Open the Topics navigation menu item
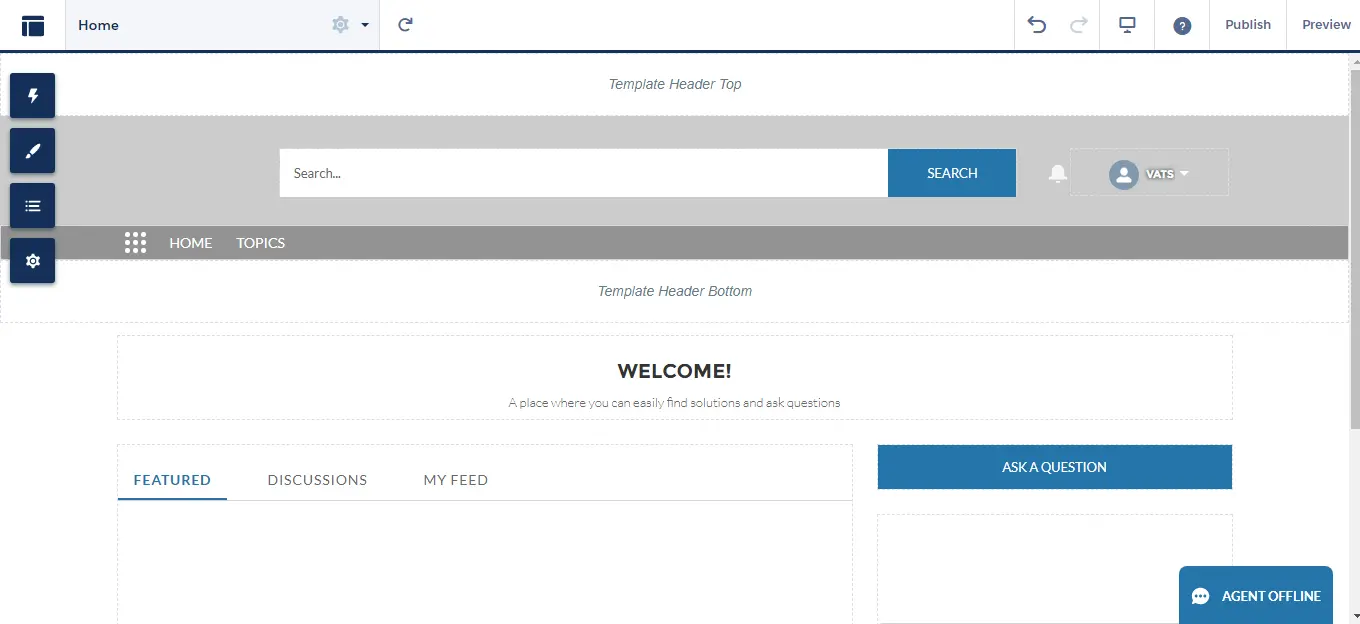Image resolution: width=1360 pixels, height=624 pixels. [260, 243]
